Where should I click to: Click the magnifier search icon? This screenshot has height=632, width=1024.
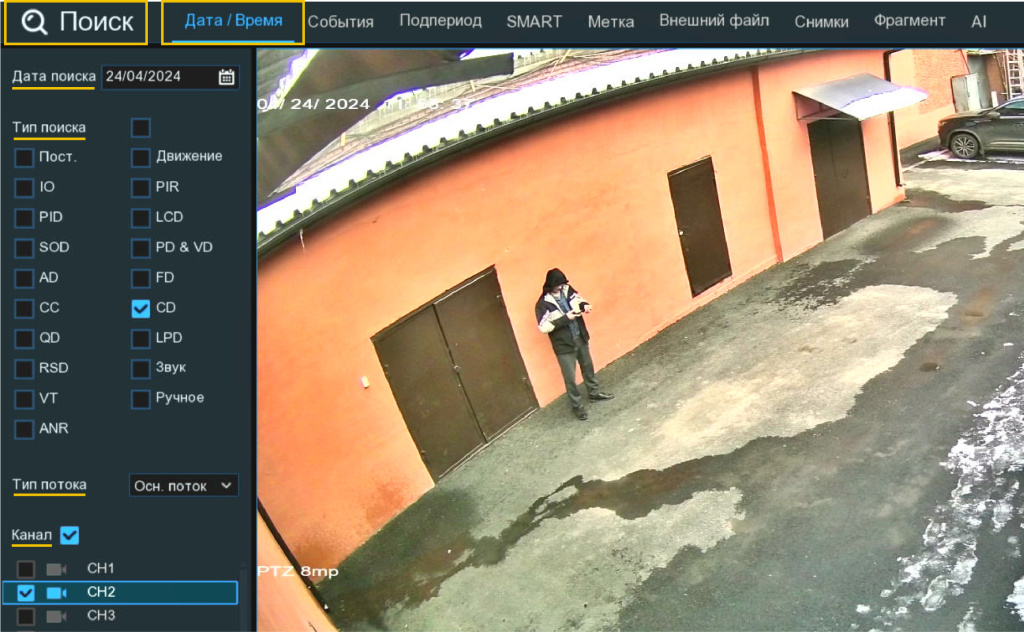(34, 23)
